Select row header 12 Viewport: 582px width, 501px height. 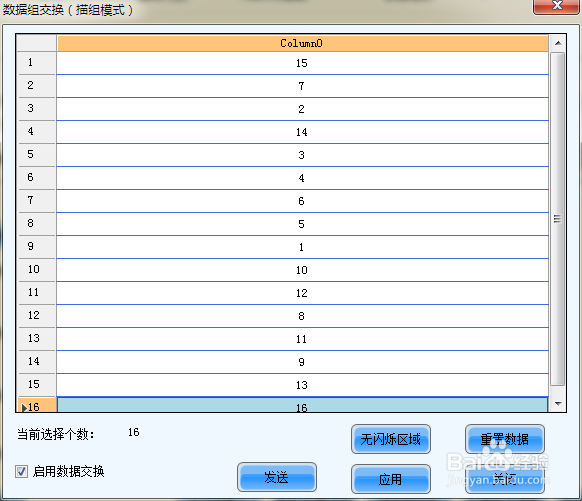(x=37, y=316)
